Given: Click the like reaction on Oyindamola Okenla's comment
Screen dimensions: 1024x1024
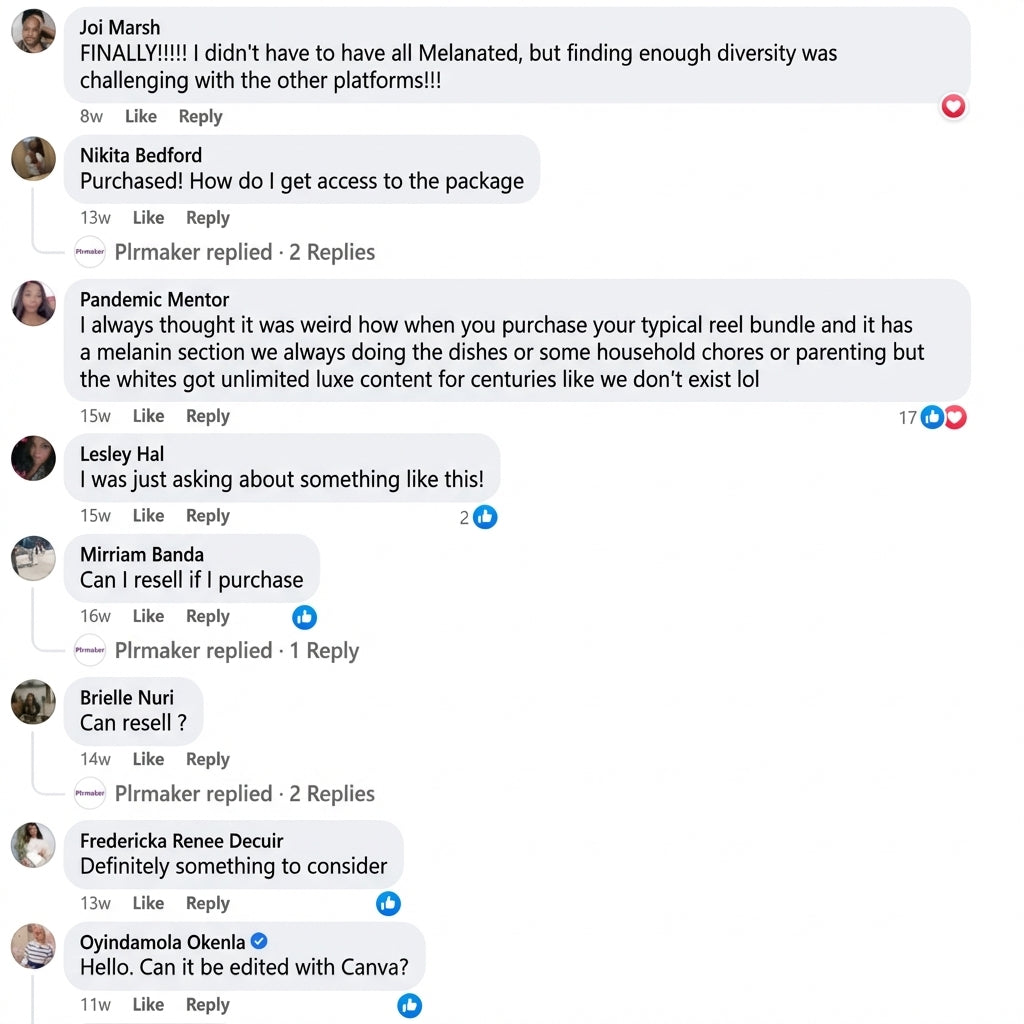Looking at the screenshot, I should (409, 1006).
